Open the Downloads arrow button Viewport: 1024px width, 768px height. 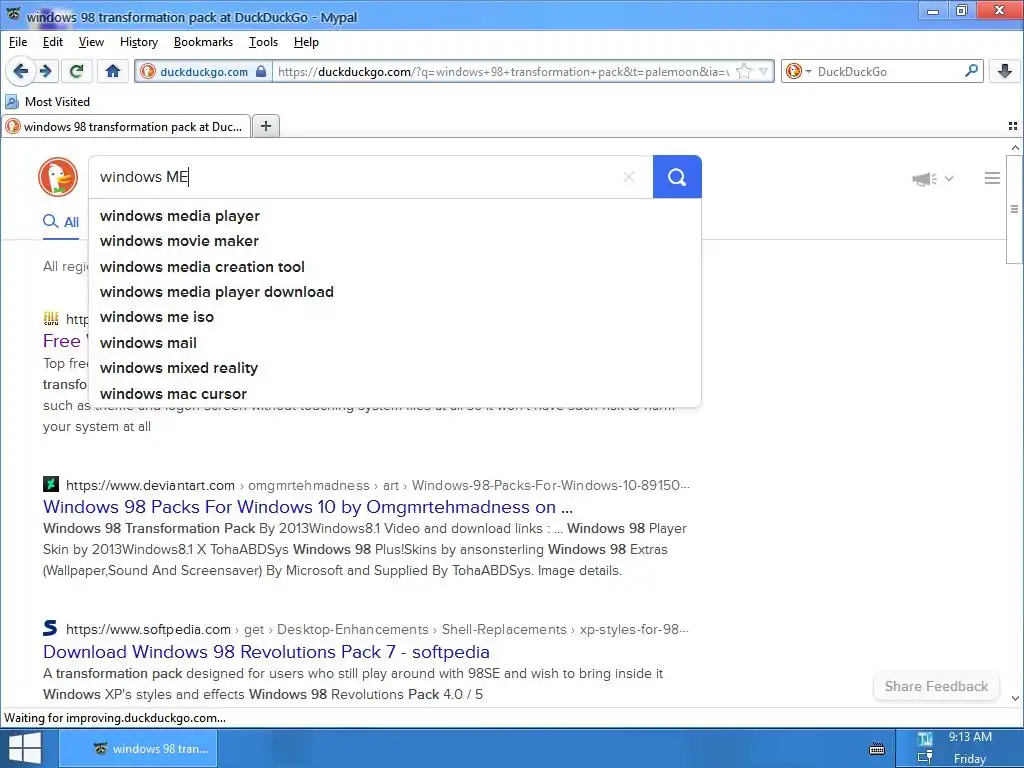click(1005, 71)
